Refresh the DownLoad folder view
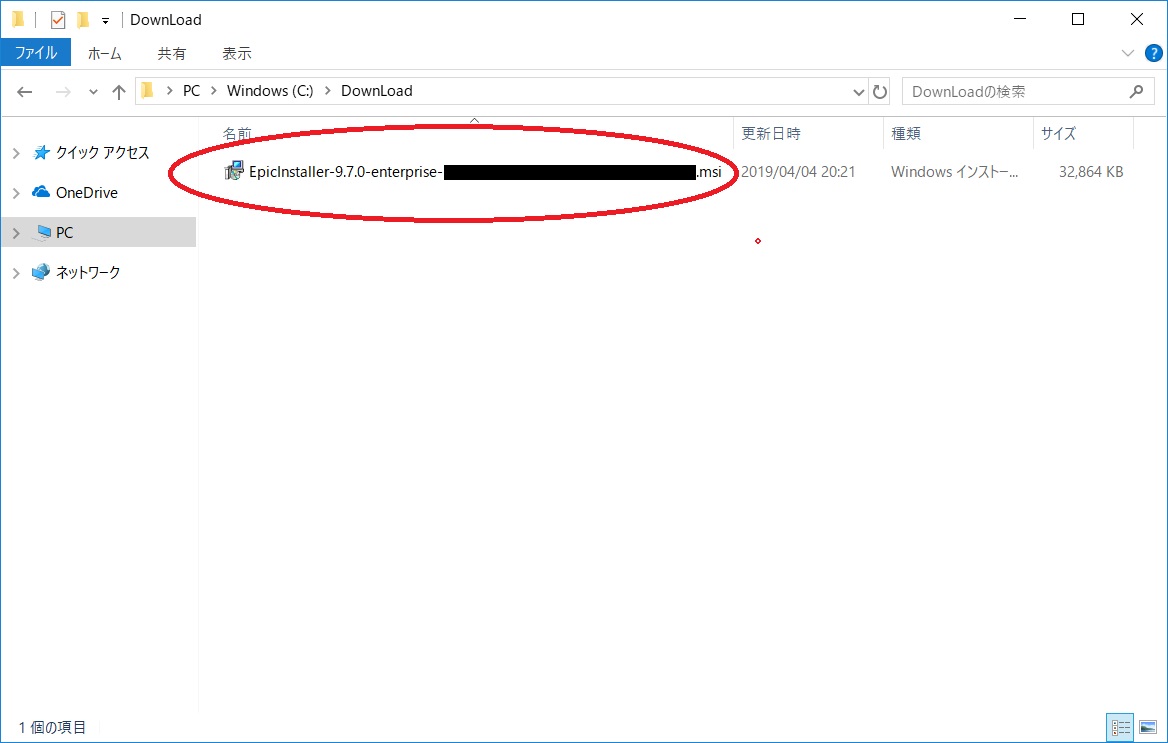The height and width of the screenshot is (743, 1168). pos(880,92)
